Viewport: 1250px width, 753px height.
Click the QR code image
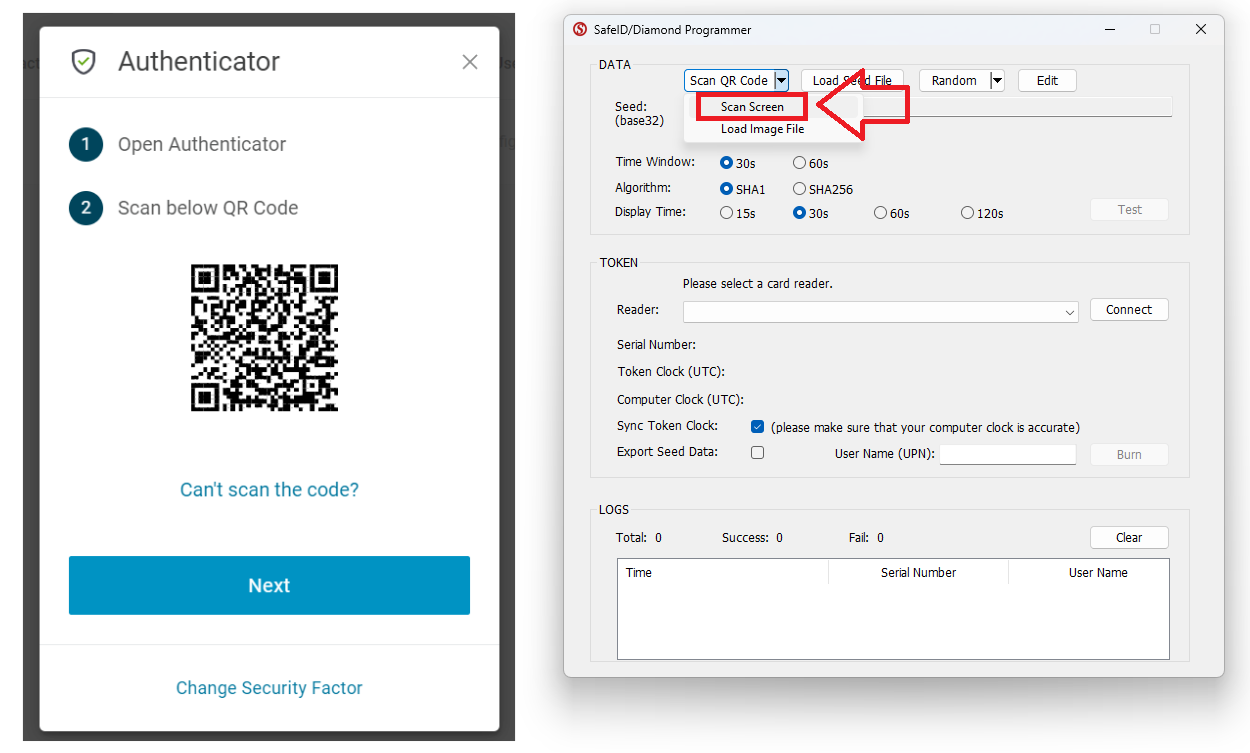265,338
